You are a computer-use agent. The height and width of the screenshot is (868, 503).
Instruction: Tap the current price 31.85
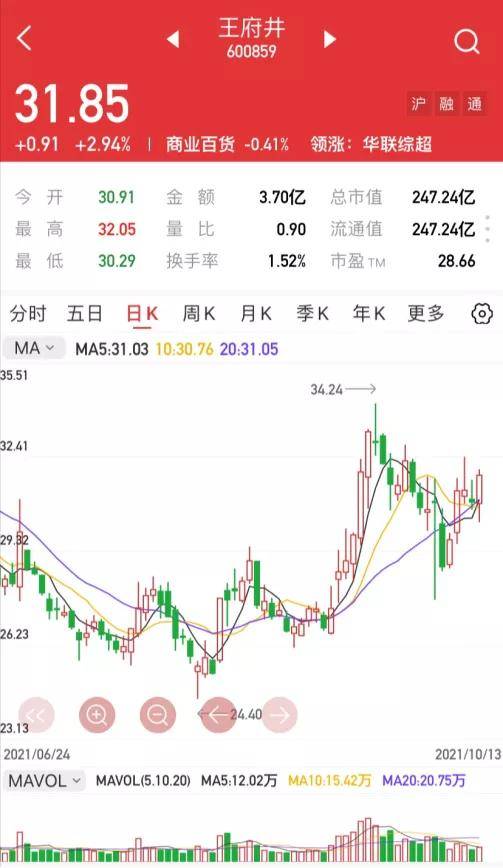pos(72,104)
